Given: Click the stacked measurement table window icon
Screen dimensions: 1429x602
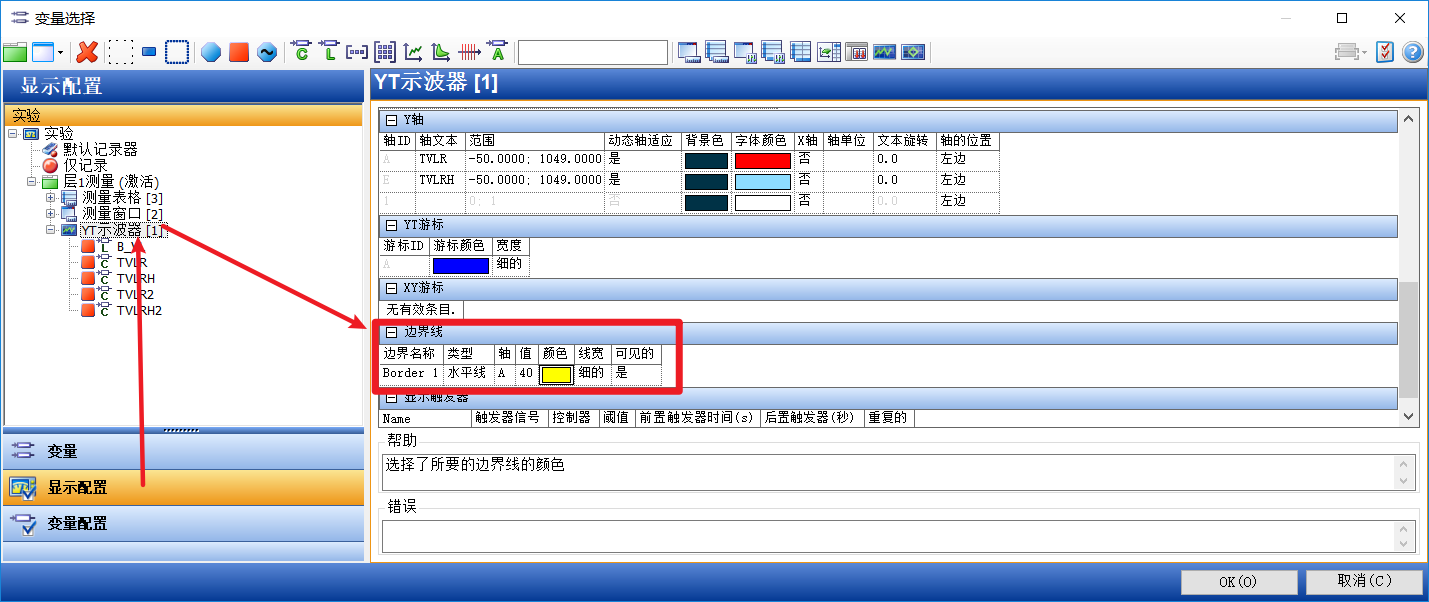Looking at the screenshot, I should (x=716, y=52).
